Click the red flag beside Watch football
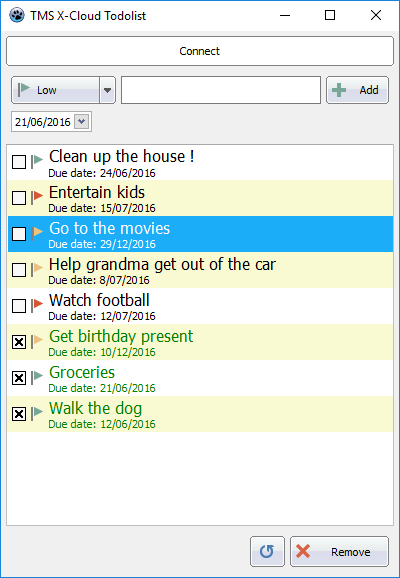This screenshot has height=578, width=400. (37, 305)
